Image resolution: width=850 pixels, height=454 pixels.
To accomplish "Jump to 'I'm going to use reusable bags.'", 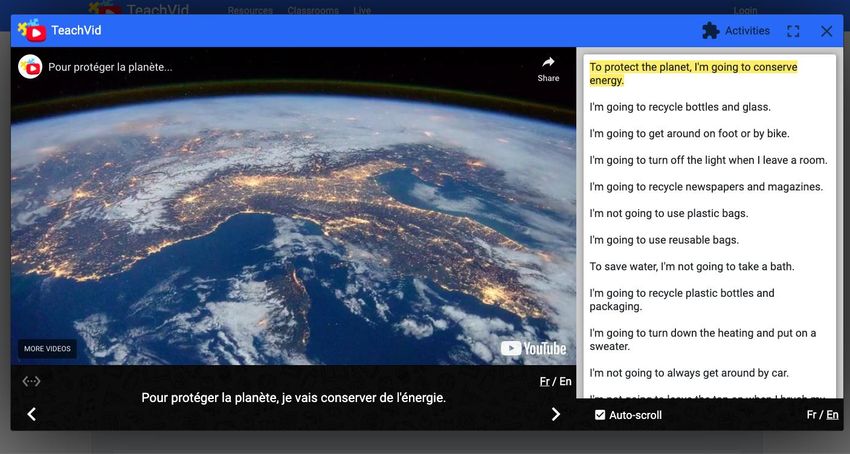I will 664,240.
